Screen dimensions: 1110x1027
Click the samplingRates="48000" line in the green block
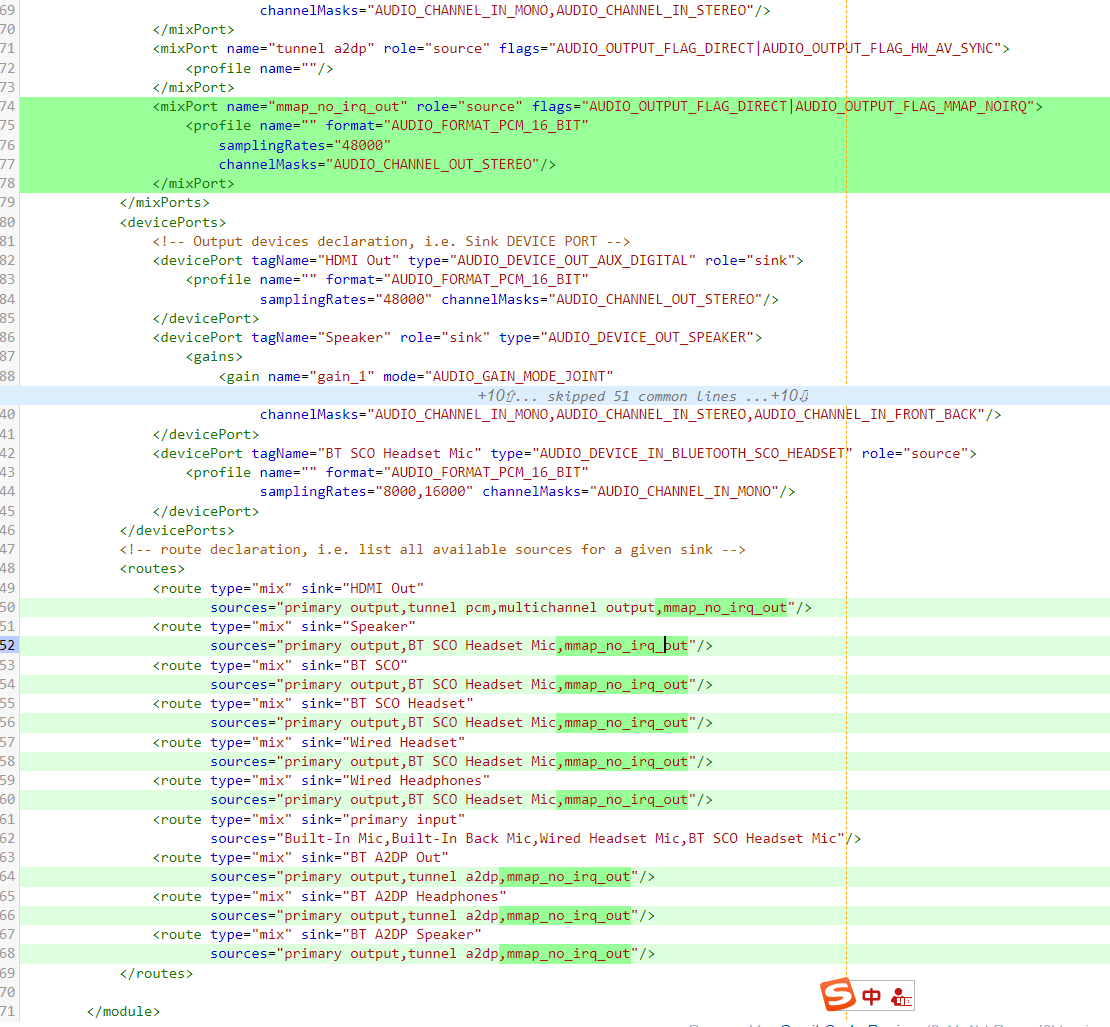(304, 145)
